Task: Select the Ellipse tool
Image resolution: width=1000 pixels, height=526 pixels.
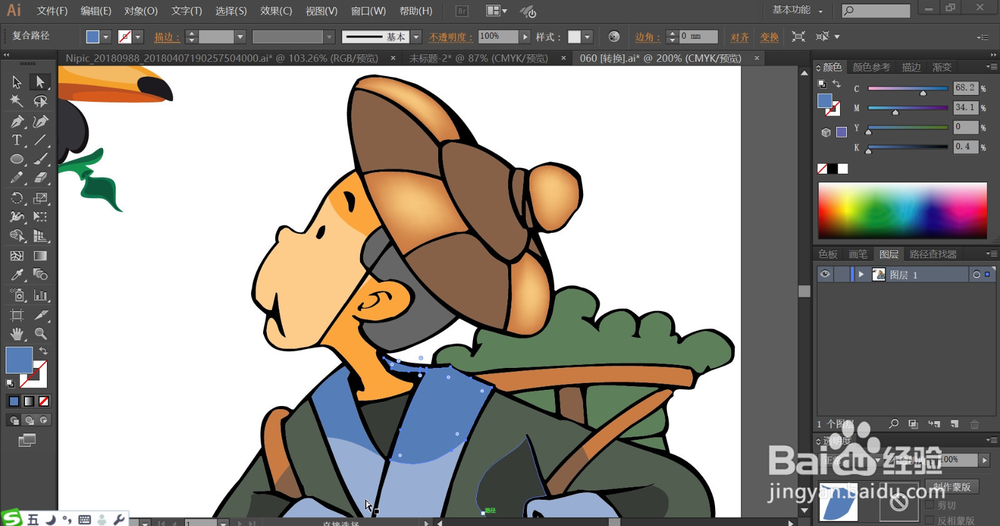Action: 17,159
